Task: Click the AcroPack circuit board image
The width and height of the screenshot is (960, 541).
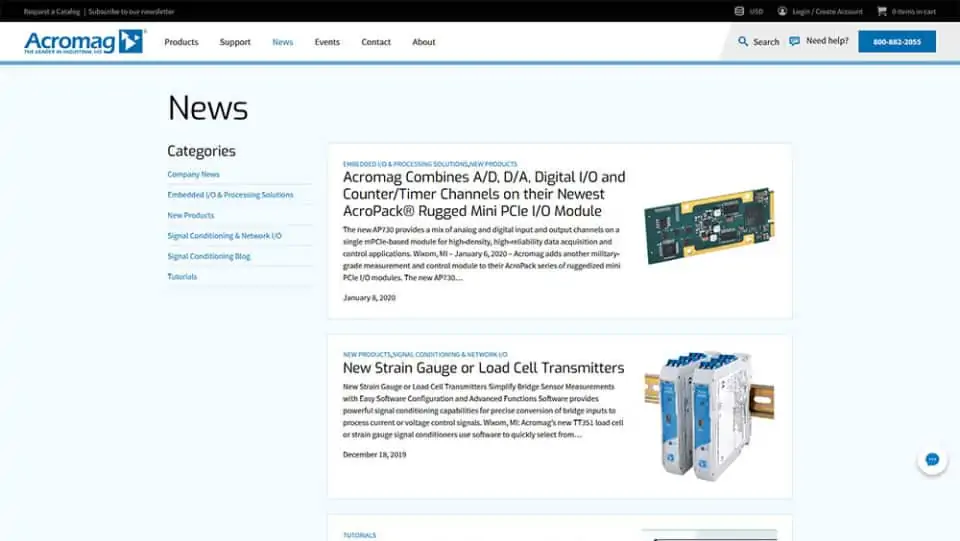Action: click(x=710, y=226)
